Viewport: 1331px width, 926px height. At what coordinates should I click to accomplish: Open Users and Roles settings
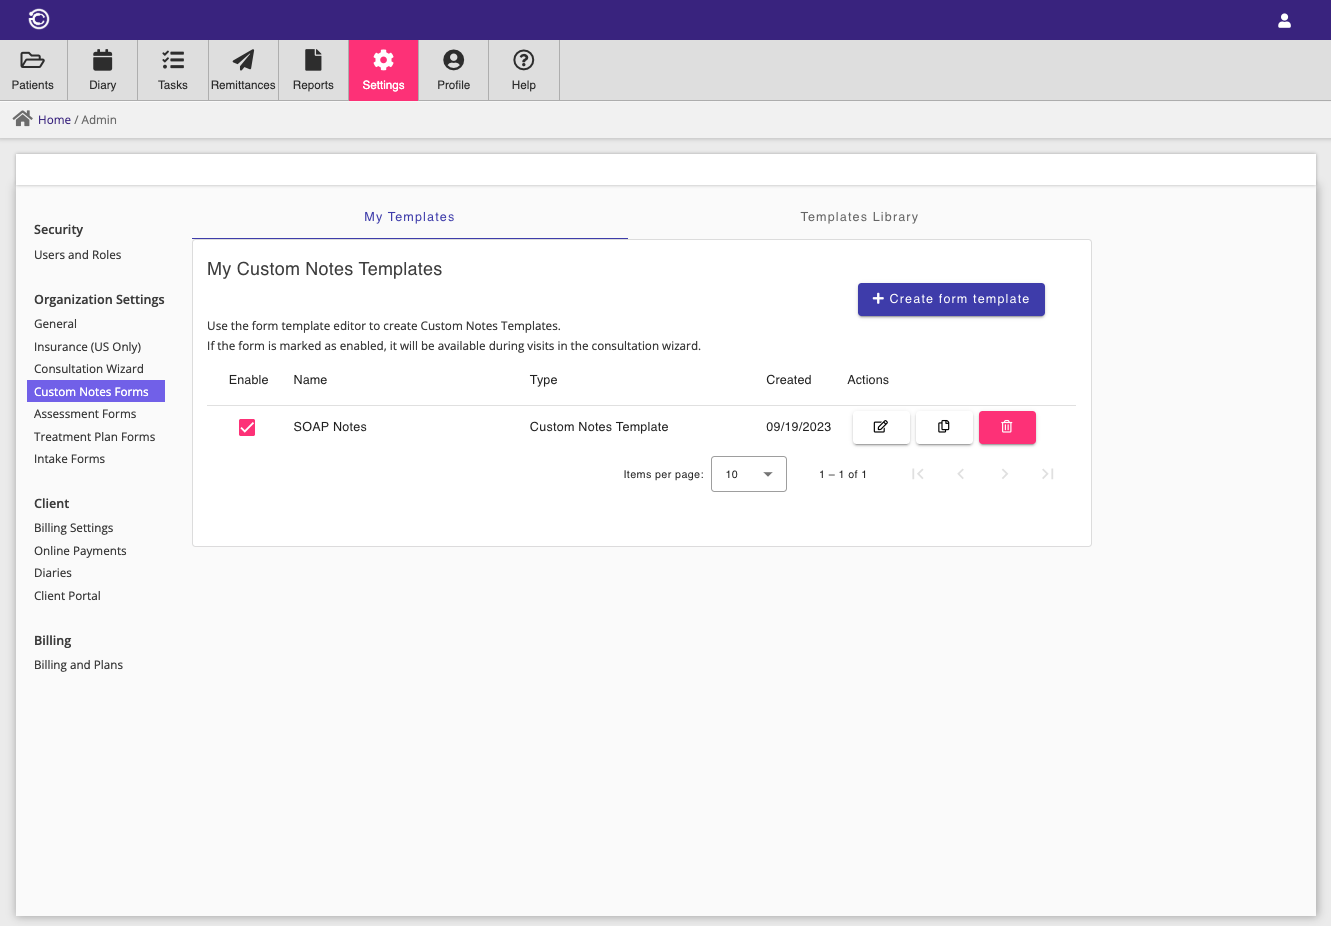point(77,254)
